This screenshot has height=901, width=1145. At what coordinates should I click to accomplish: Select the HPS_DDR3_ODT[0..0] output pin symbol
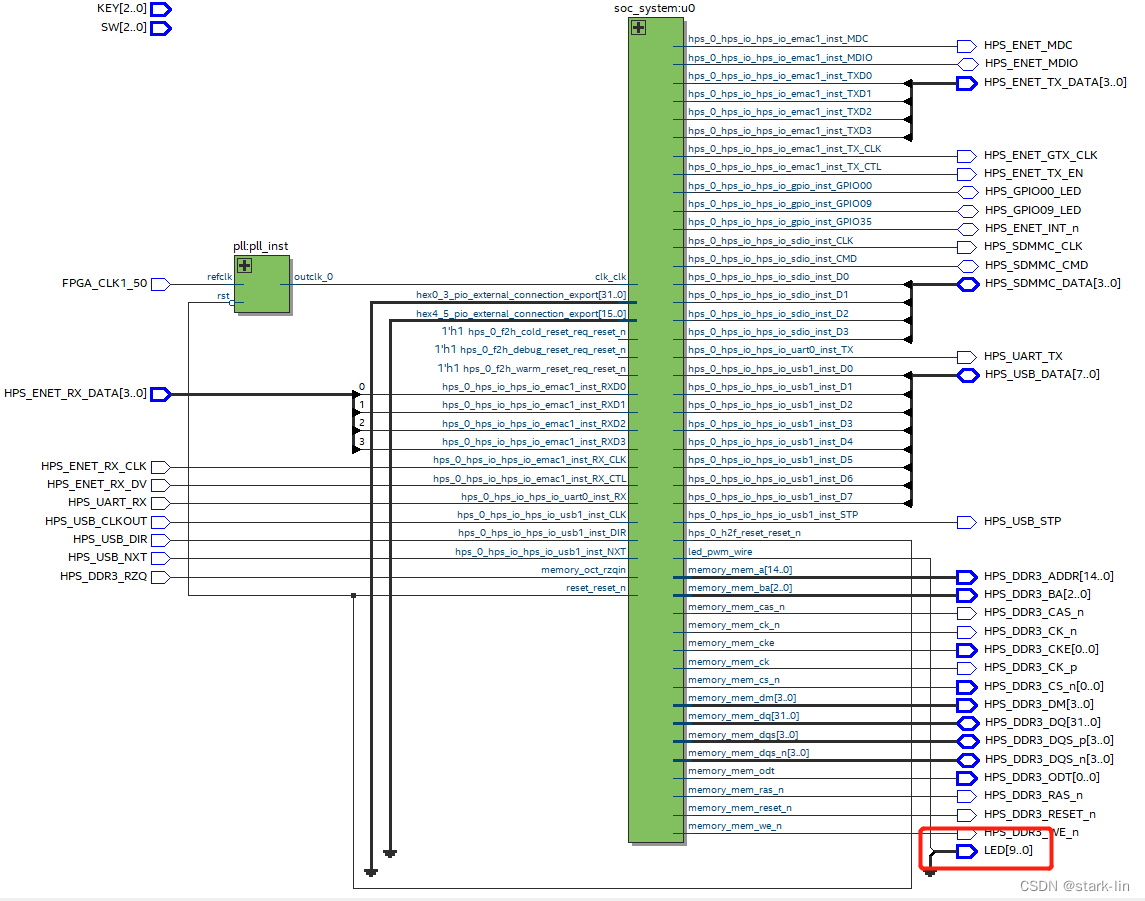[967, 778]
